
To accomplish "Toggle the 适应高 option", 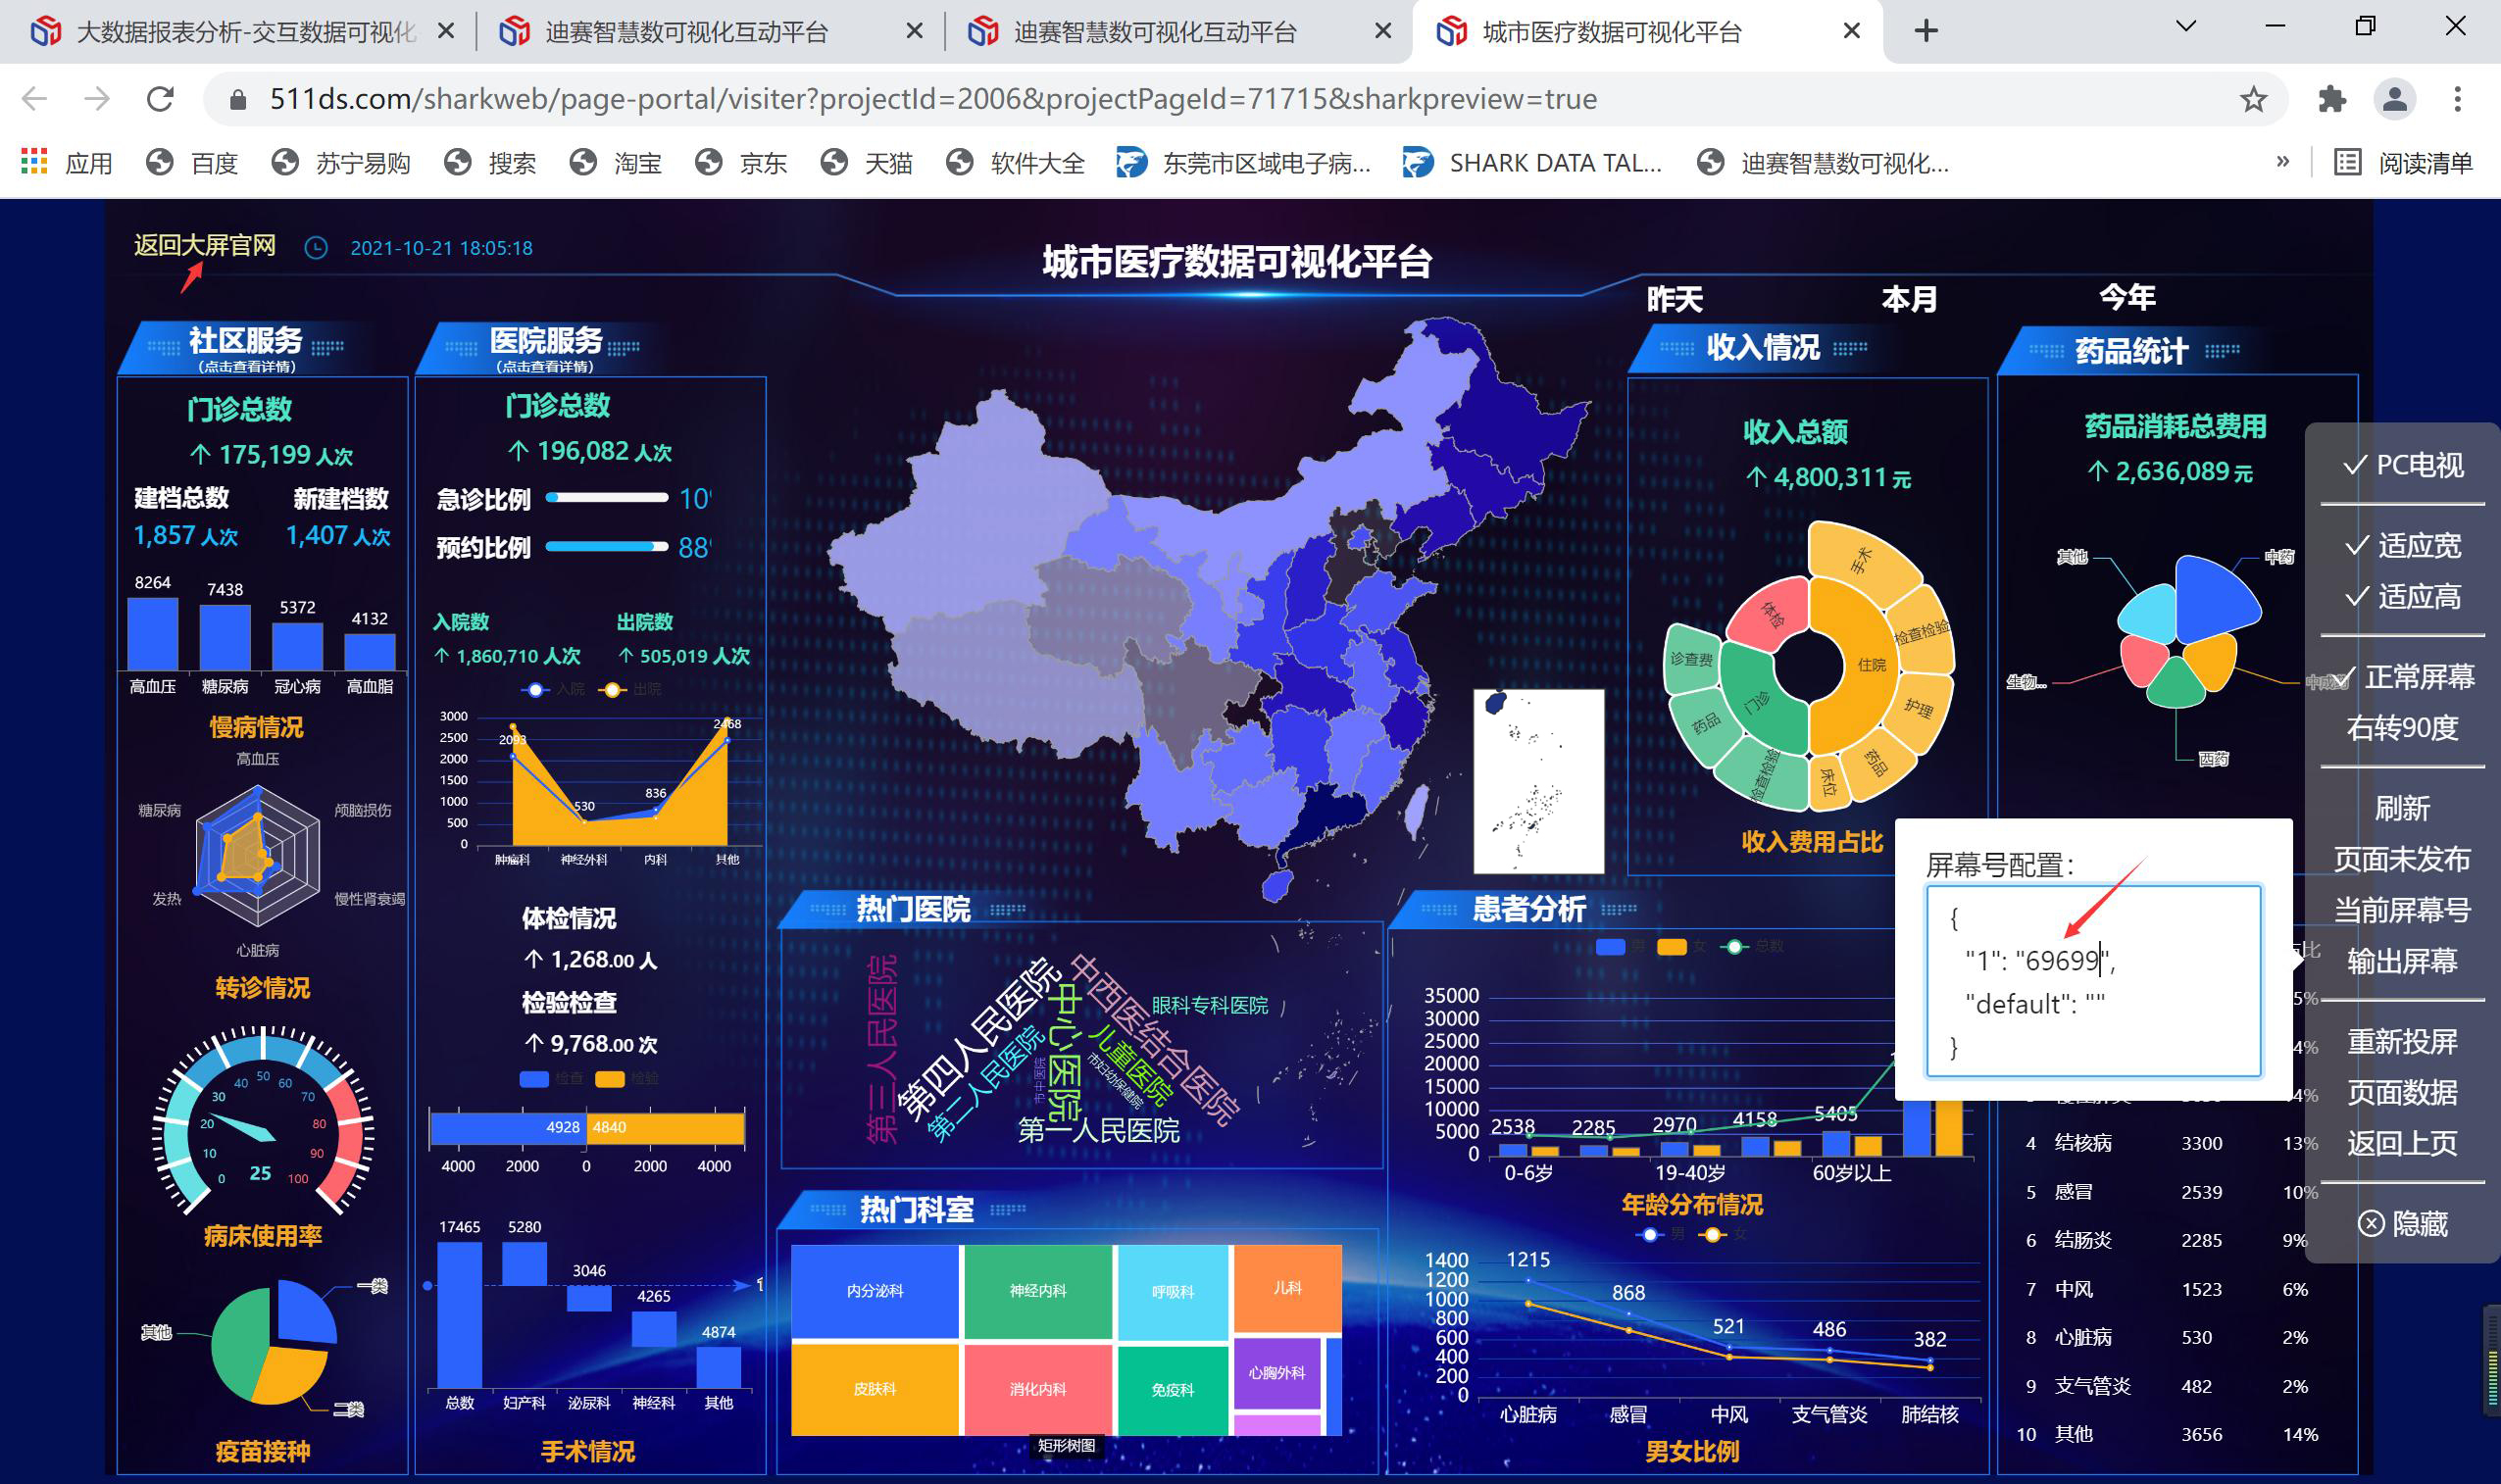I will pyautogui.click(x=2403, y=597).
